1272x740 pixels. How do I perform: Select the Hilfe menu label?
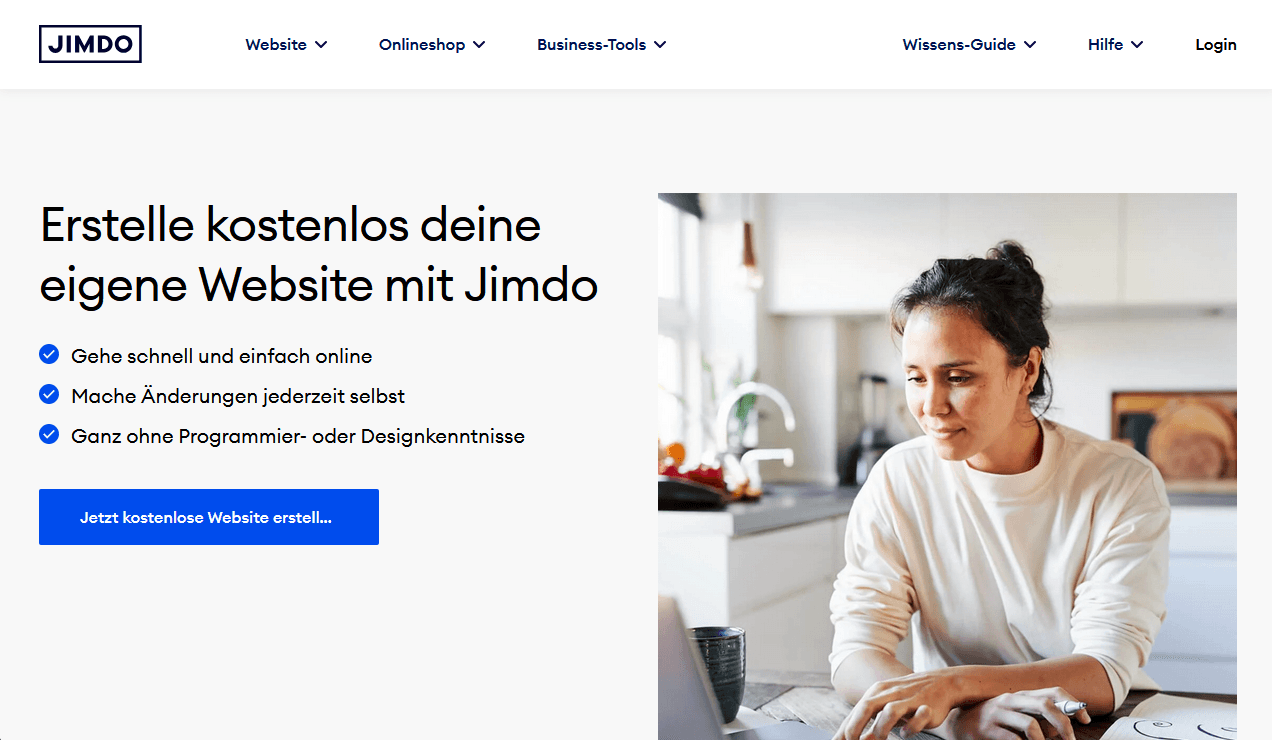click(x=1105, y=44)
